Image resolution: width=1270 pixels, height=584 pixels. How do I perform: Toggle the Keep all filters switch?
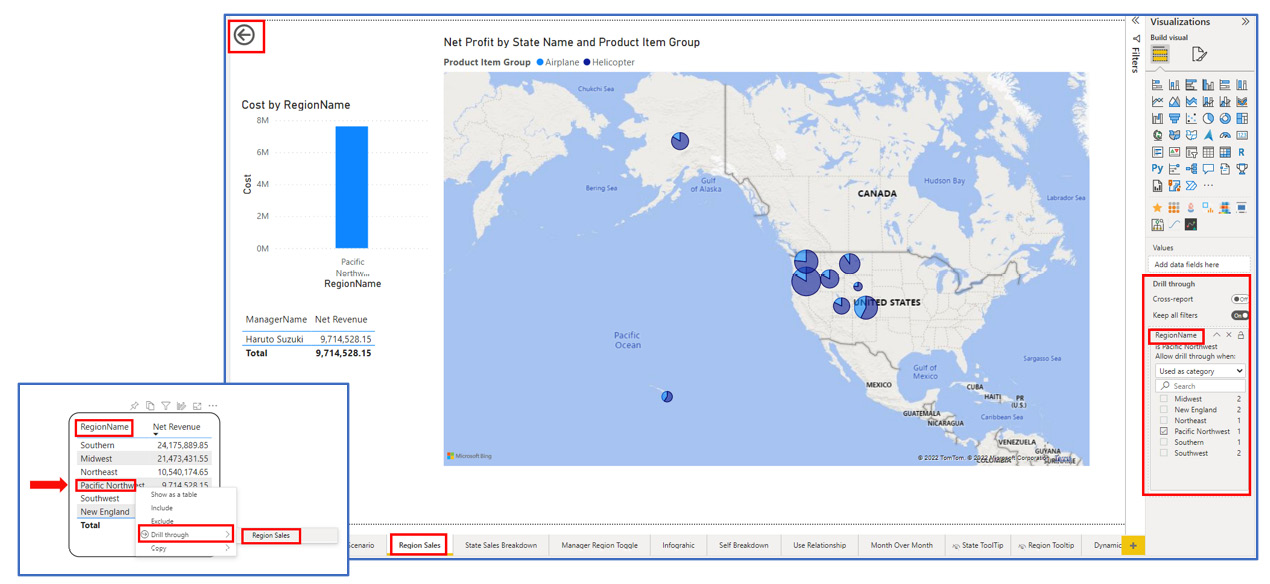[x=1240, y=315]
